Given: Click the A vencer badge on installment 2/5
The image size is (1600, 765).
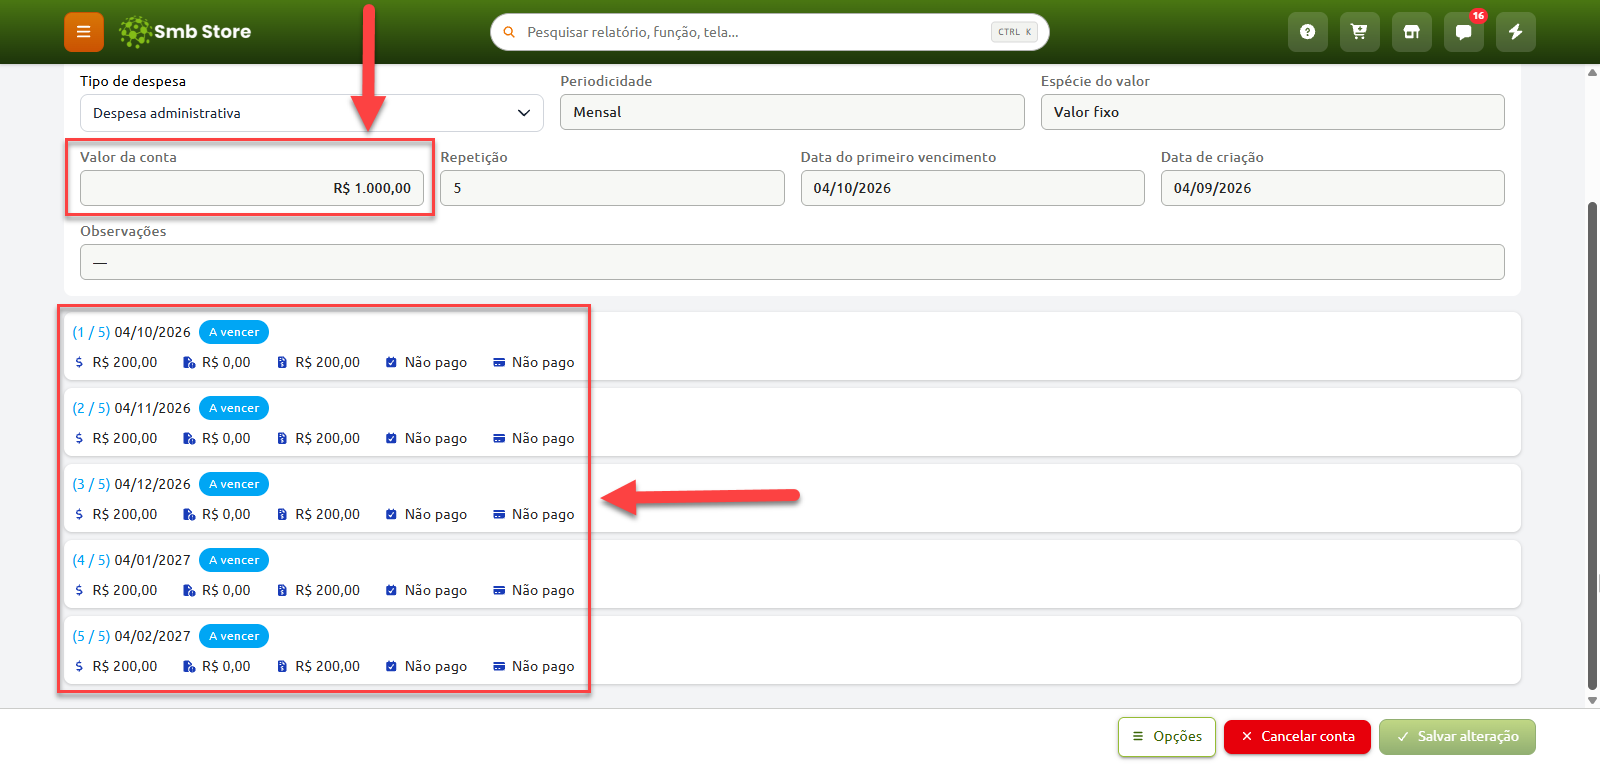Looking at the screenshot, I should 234,408.
